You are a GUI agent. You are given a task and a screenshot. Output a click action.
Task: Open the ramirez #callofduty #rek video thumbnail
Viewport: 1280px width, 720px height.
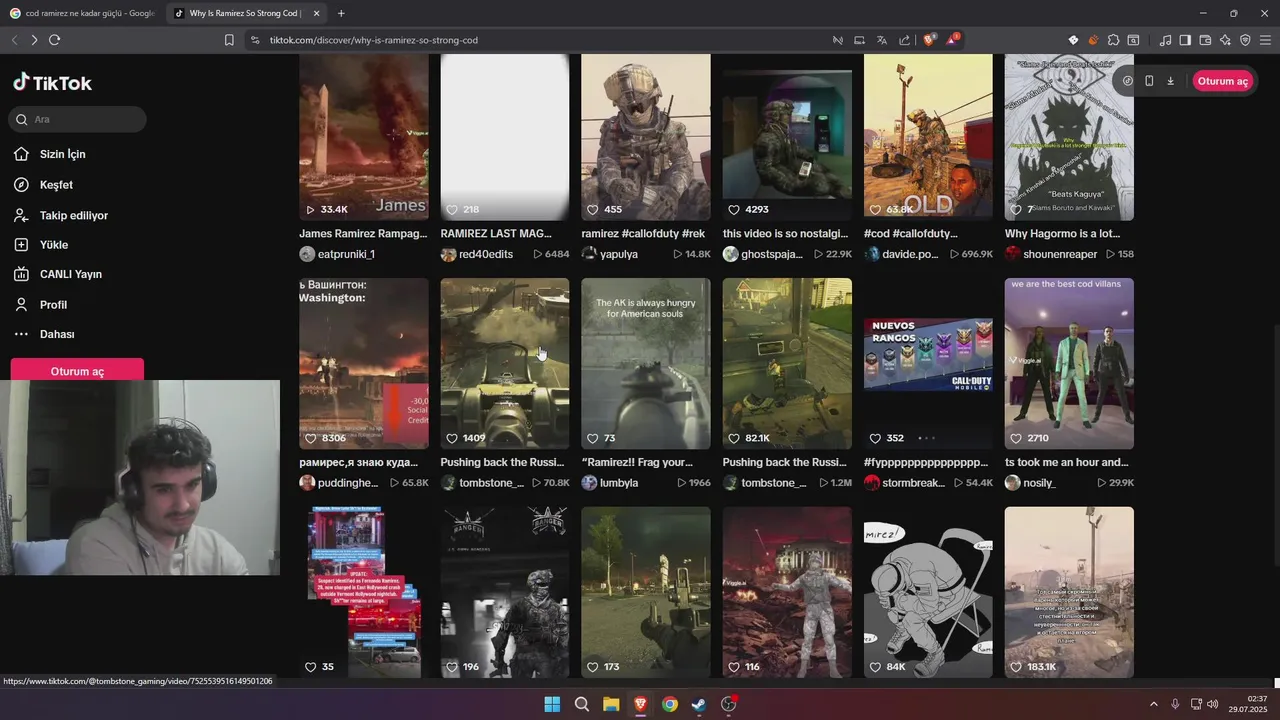[646, 137]
